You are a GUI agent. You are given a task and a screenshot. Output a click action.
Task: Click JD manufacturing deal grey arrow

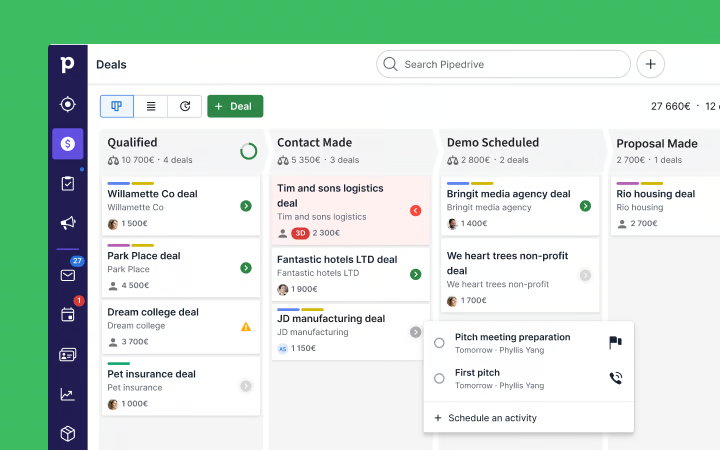coord(416,332)
